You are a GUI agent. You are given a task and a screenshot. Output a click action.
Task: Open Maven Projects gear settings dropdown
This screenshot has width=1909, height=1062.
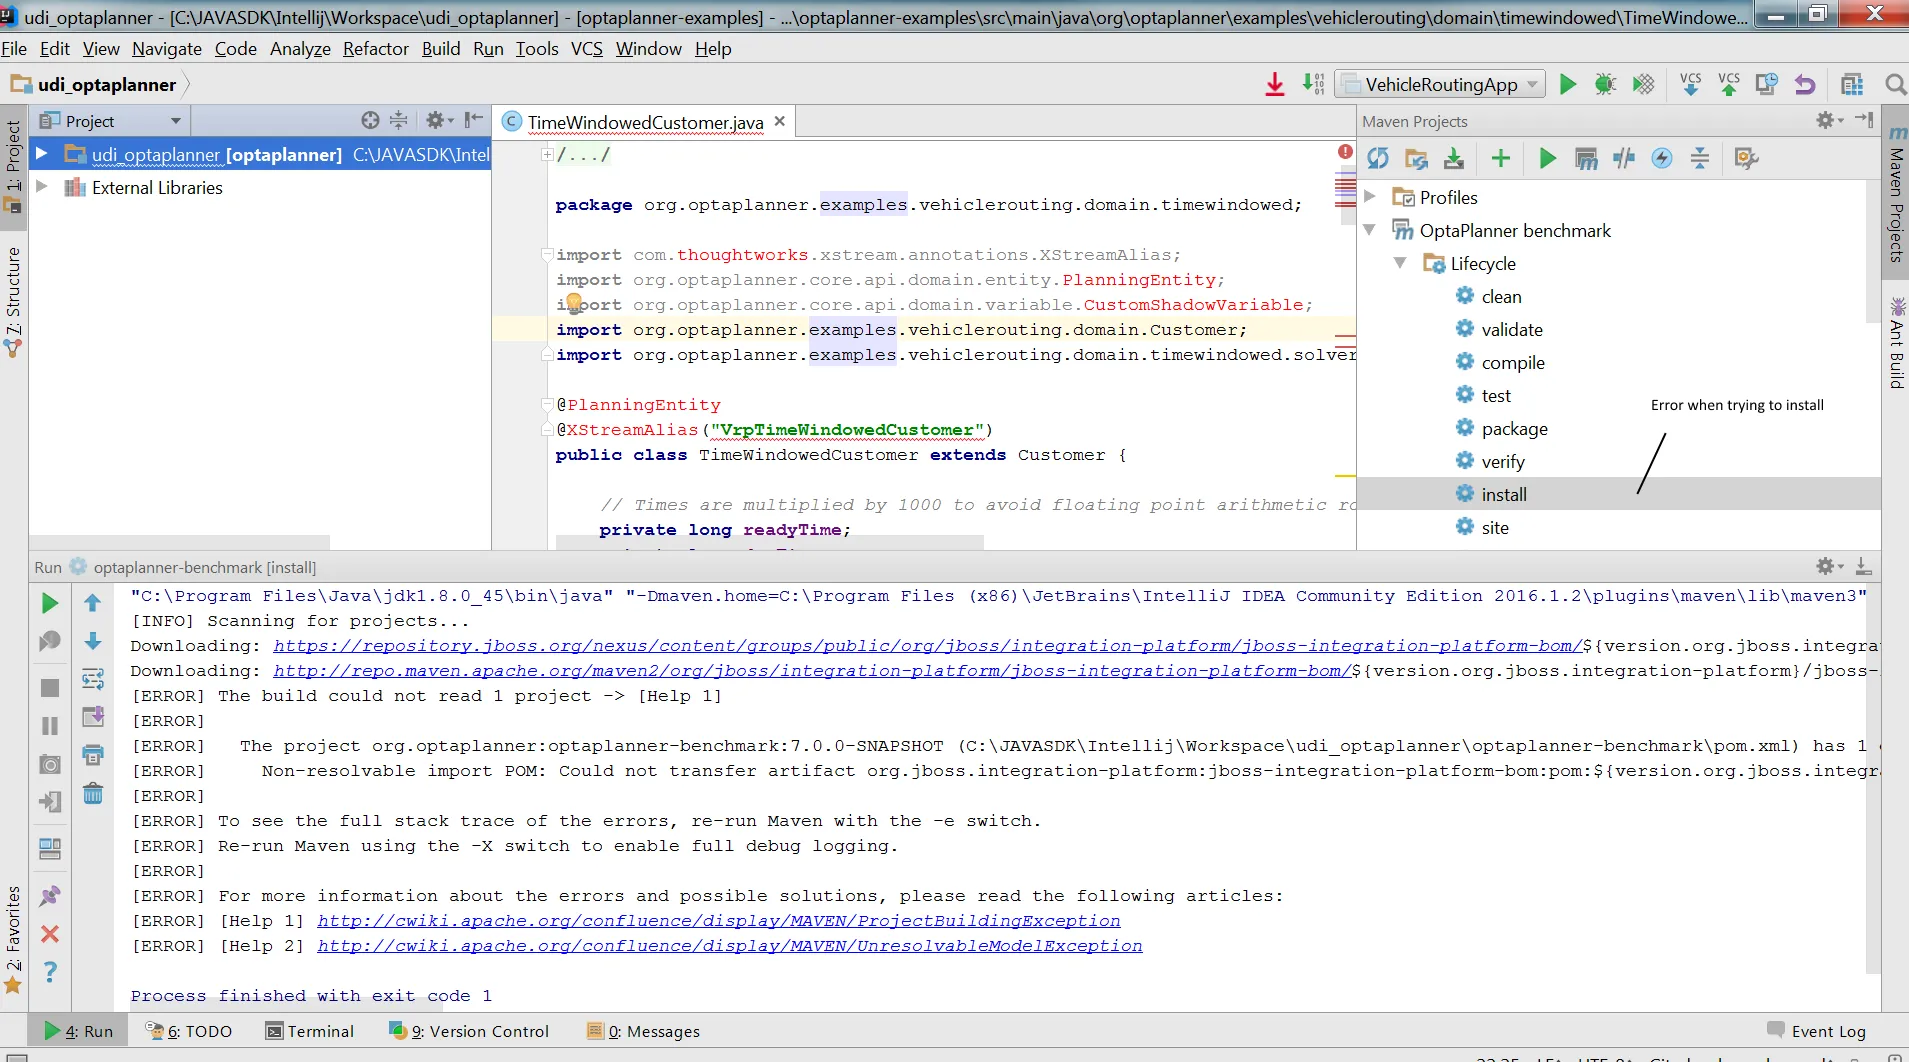(x=1830, y=120)
